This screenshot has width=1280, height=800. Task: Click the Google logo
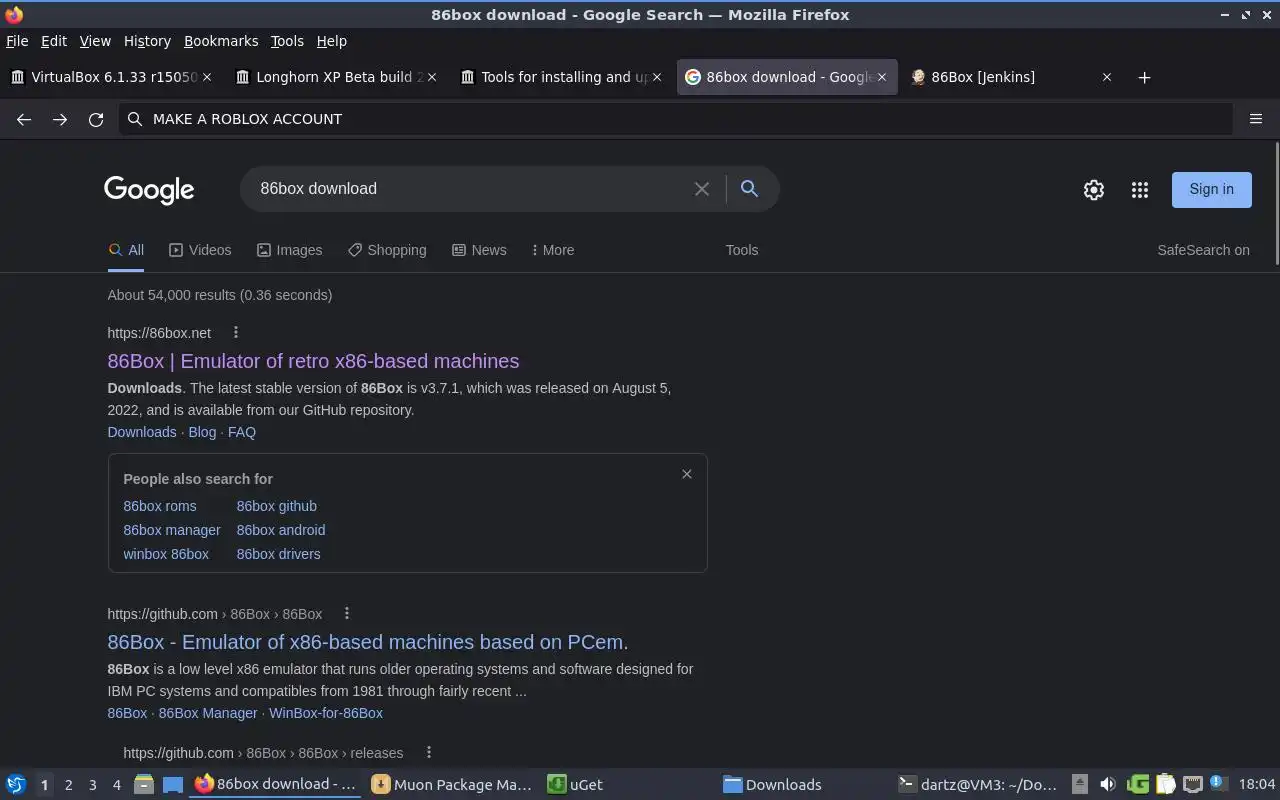149,190
